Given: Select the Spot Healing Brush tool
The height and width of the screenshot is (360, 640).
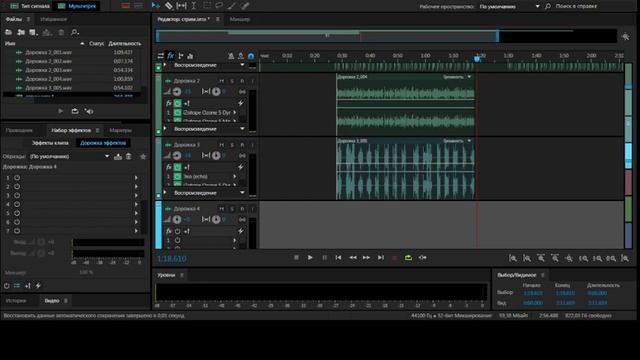Looking at the screenshot, I should [x=245, y=6].
